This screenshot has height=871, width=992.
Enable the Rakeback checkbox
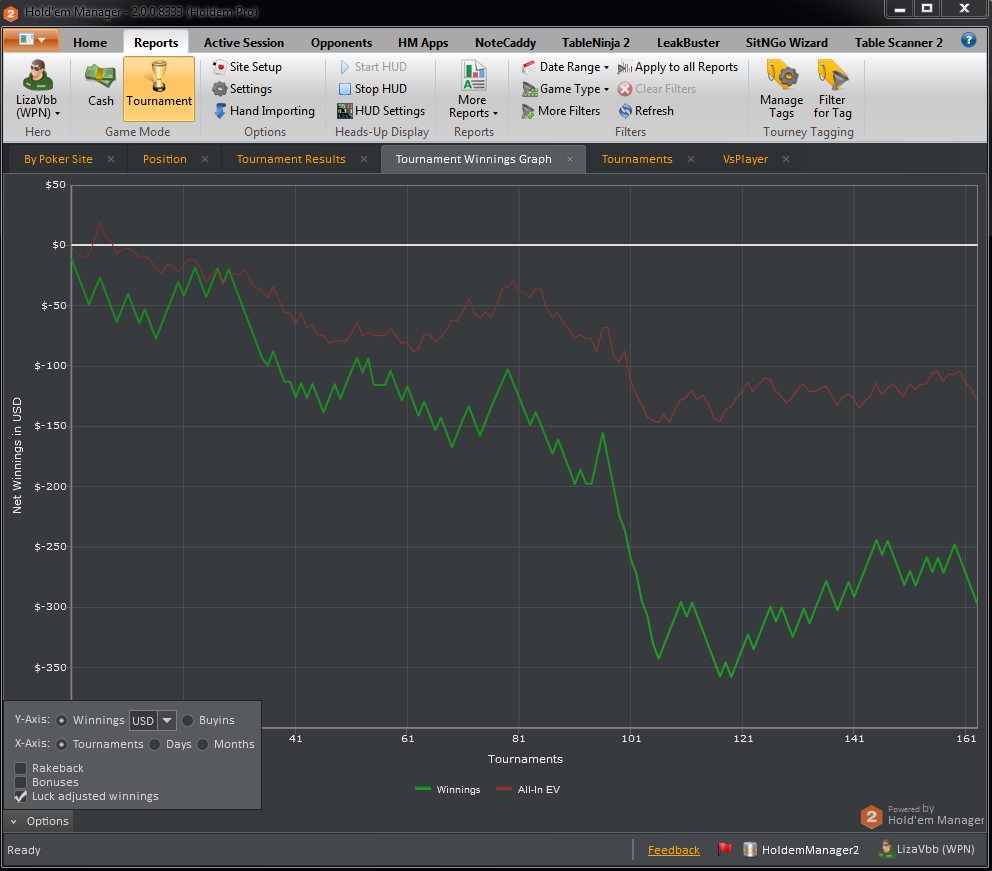pos(20,768)
